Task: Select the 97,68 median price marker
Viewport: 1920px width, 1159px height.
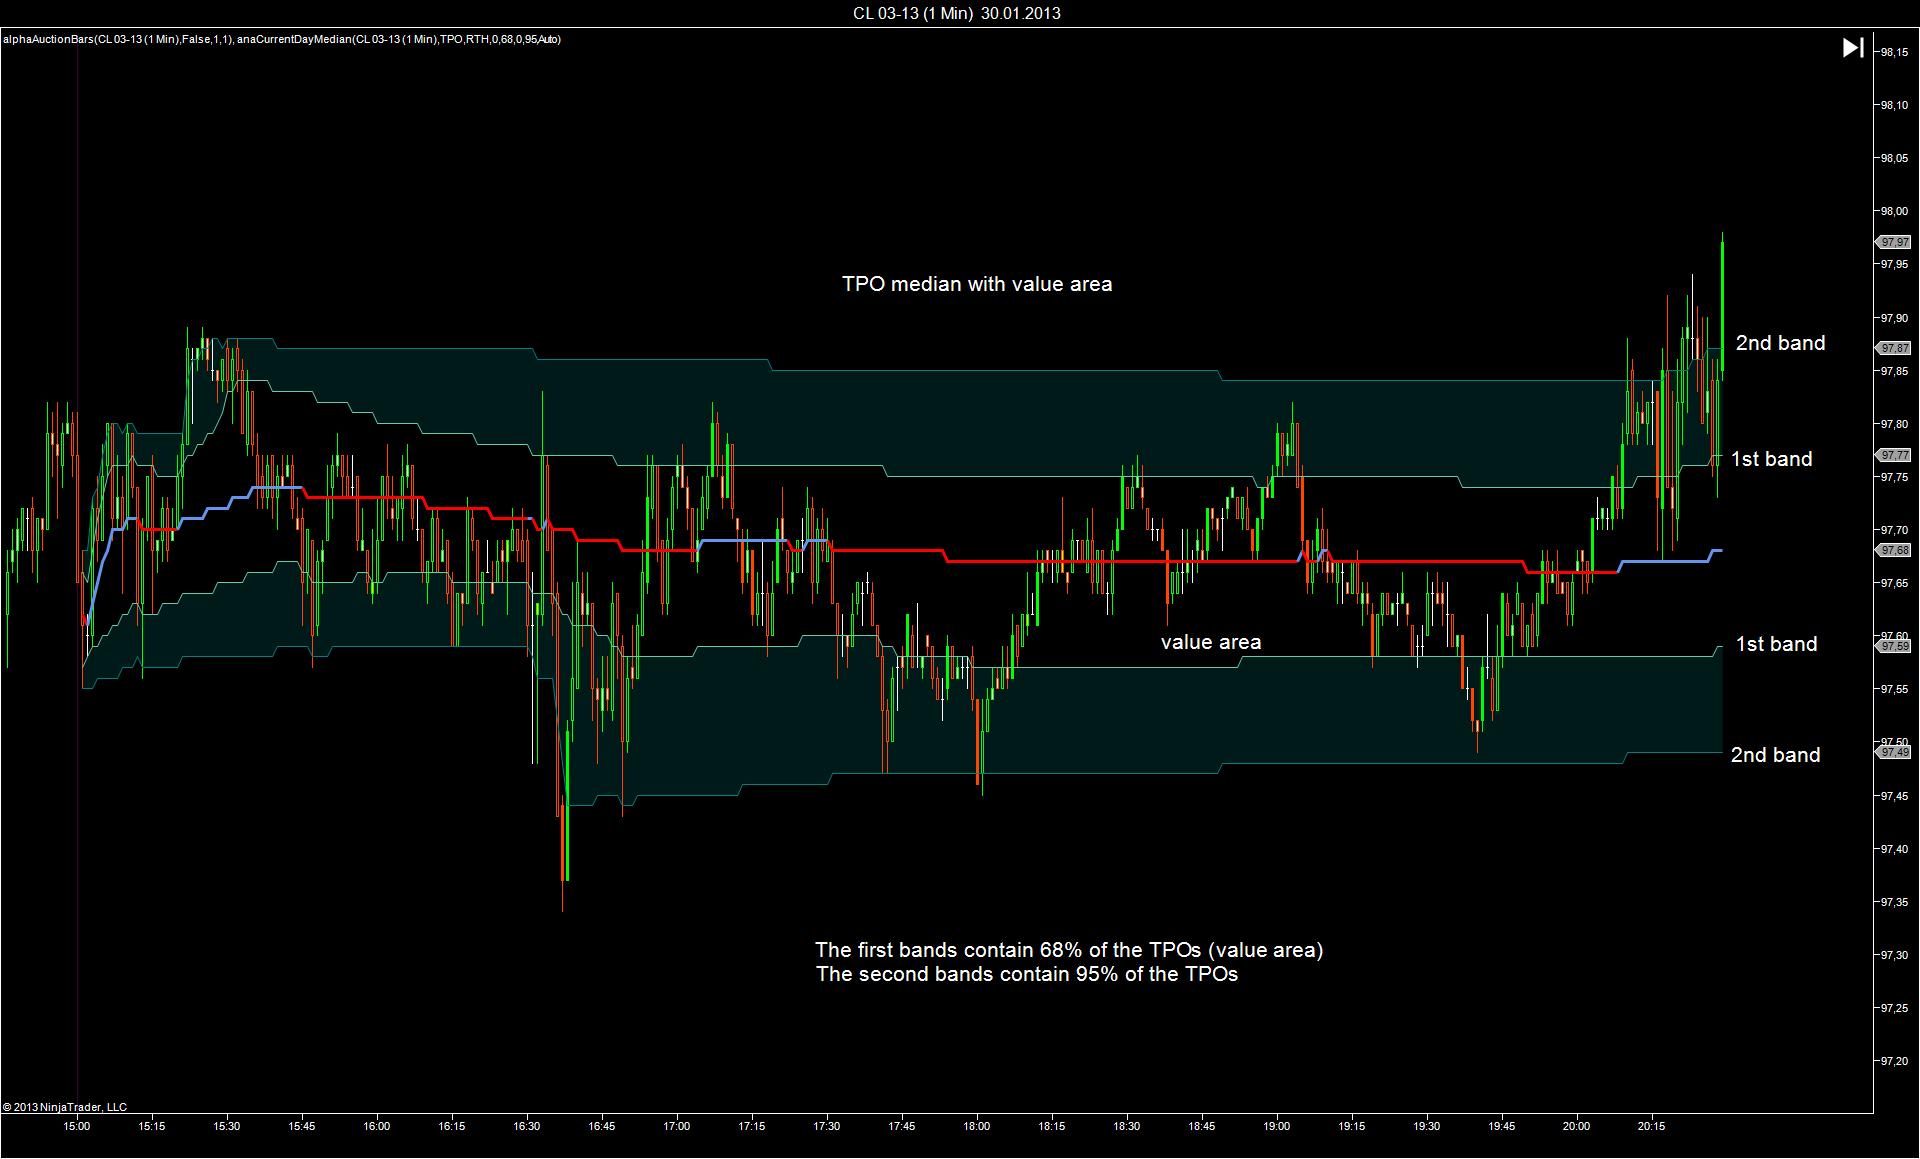Action: (x=1893, y=550)
